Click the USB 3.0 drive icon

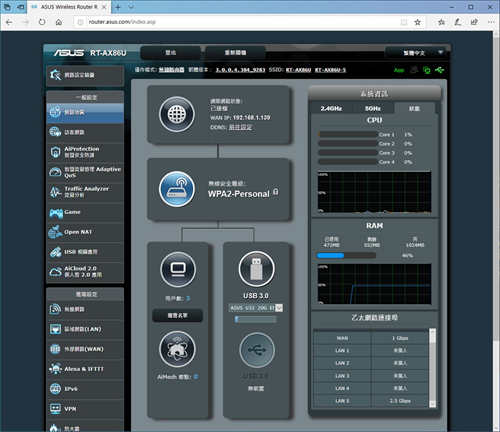[256, 269]
